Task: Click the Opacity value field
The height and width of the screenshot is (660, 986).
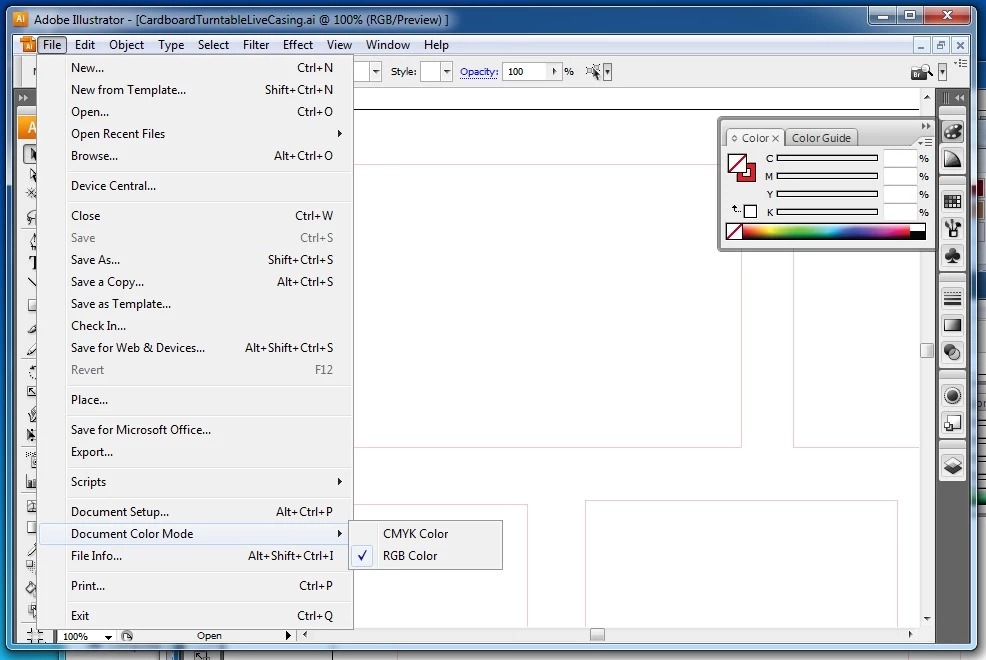Action: [526, 72]
